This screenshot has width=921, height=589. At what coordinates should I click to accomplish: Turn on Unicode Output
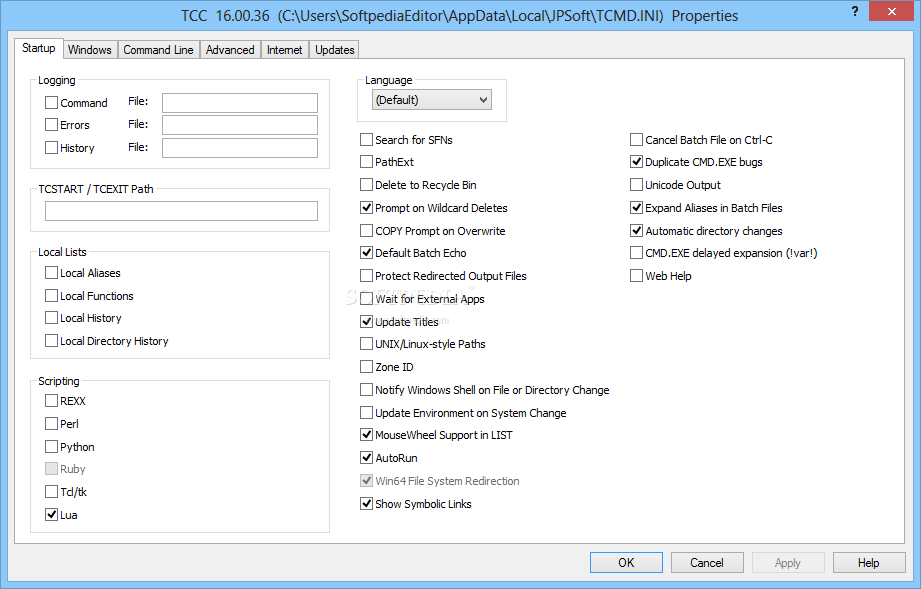(x=637, y=185)
